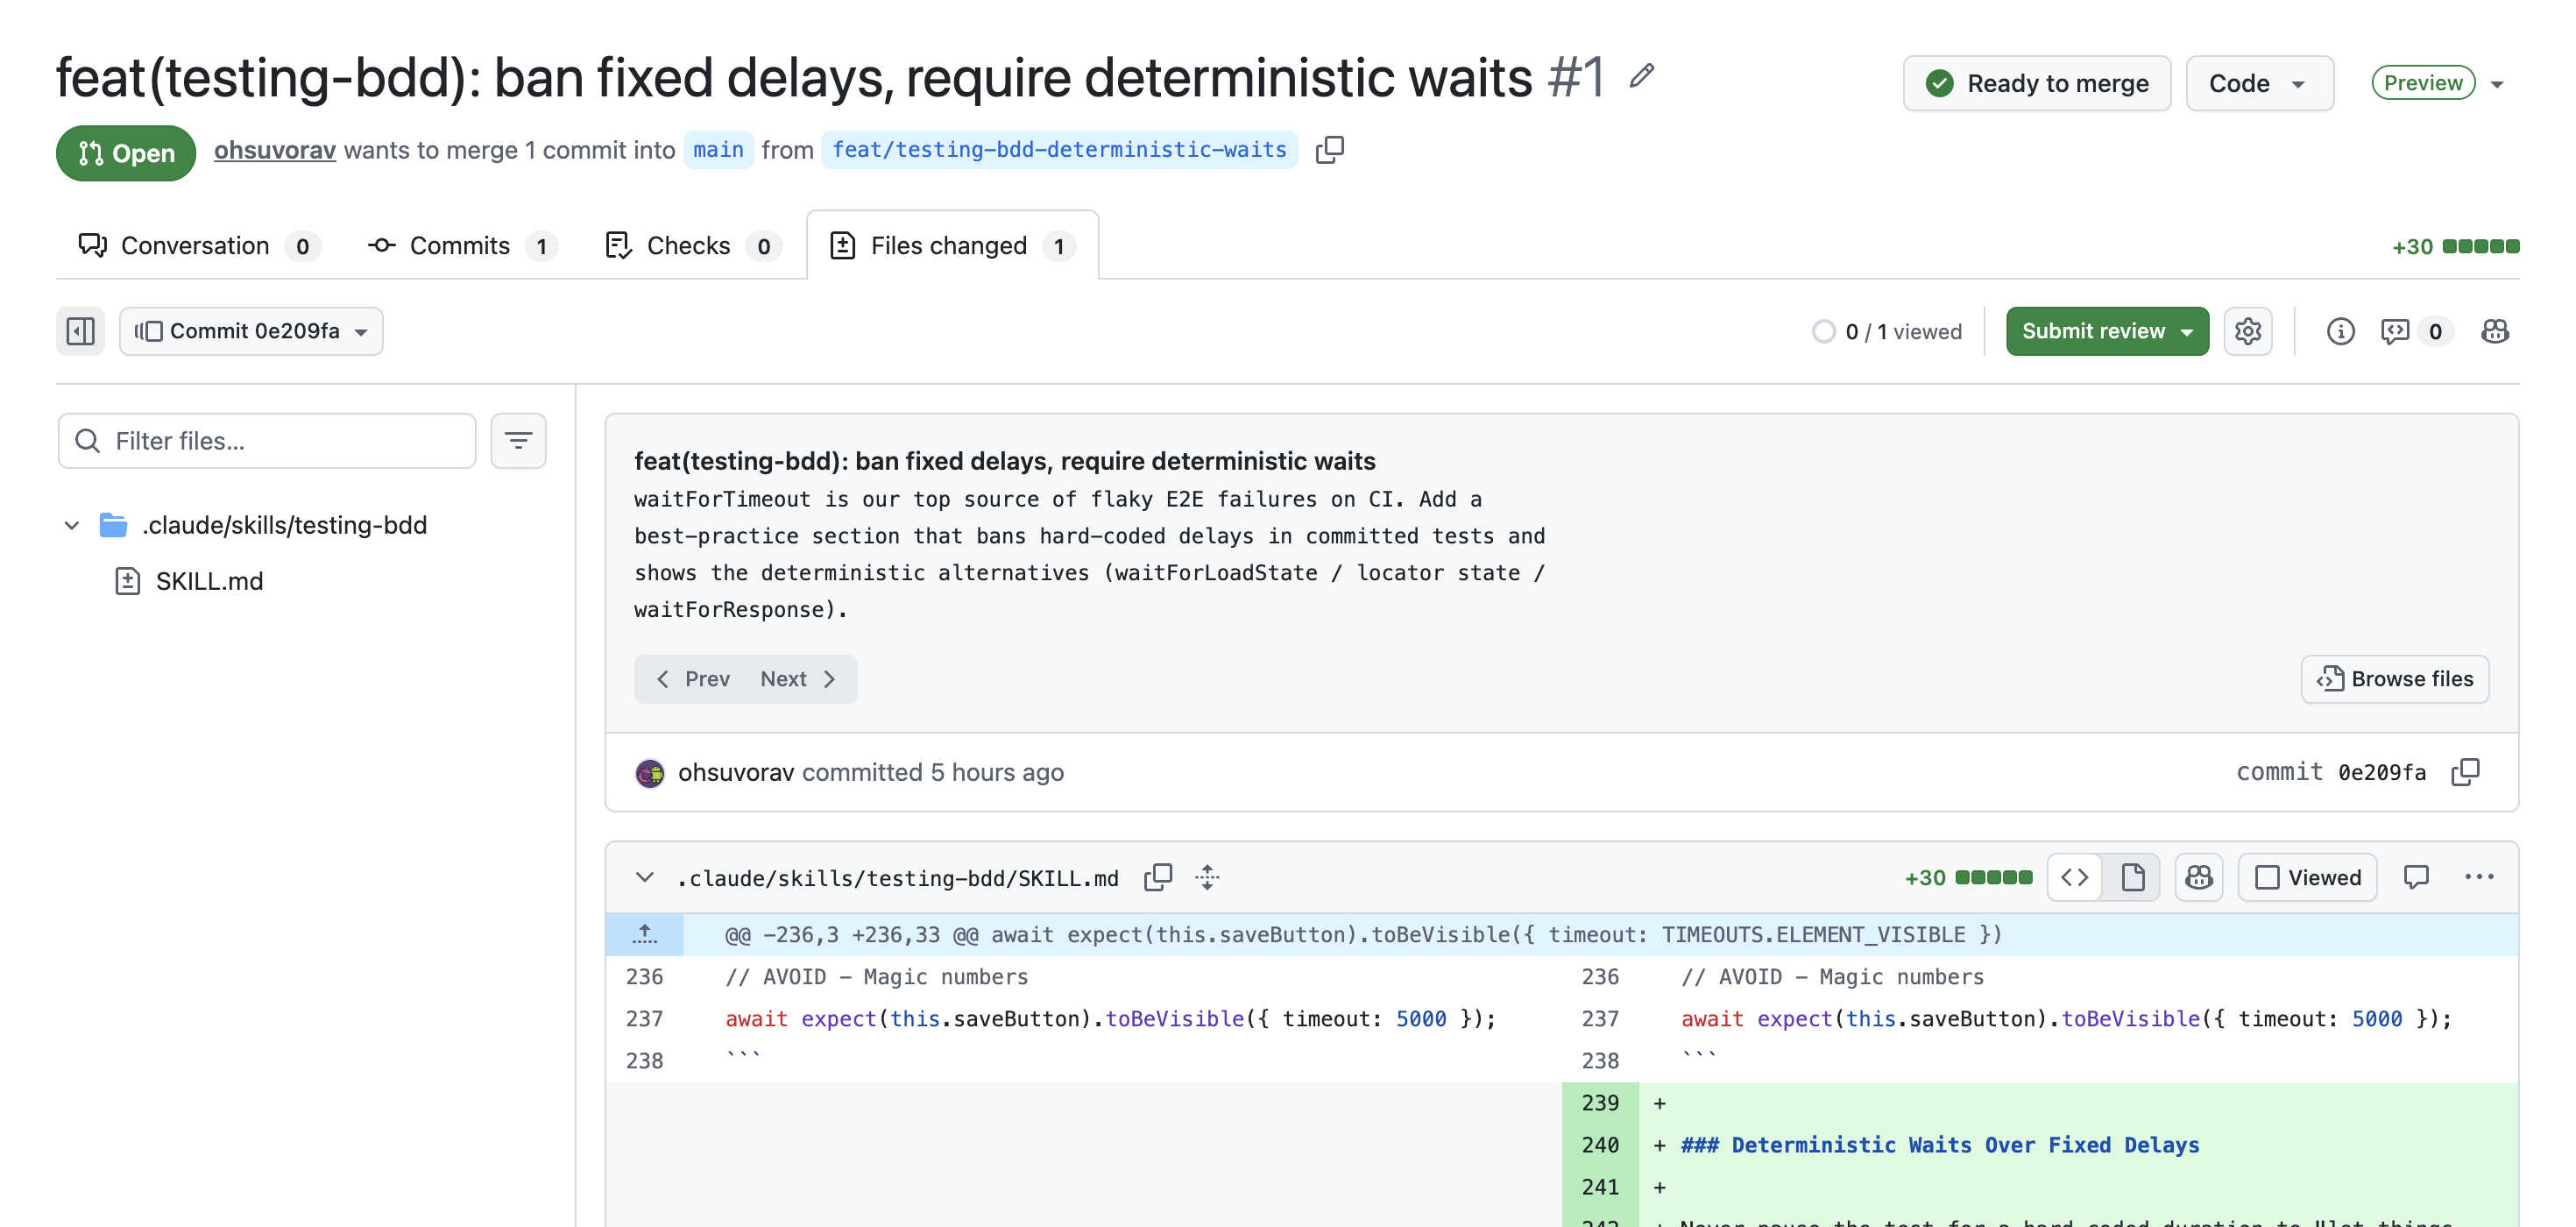Viewport: 2576px width, 1227px height.
Task: Expand hidden lines above the hunk
Action: point(645,934)
